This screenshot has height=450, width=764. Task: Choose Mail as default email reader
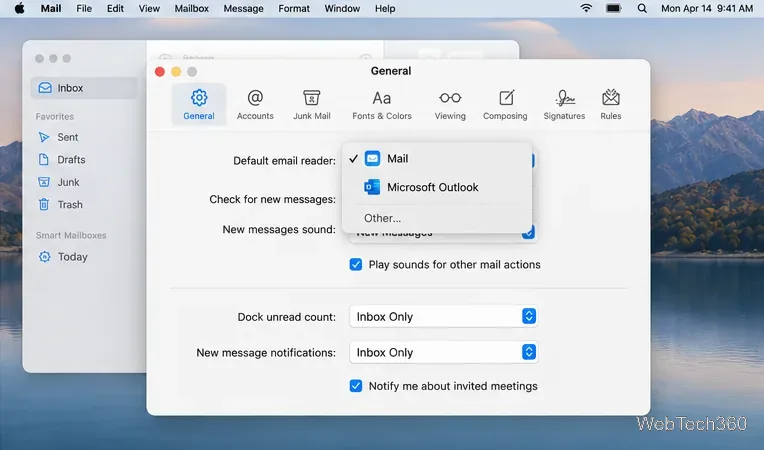tap(437, 159)
